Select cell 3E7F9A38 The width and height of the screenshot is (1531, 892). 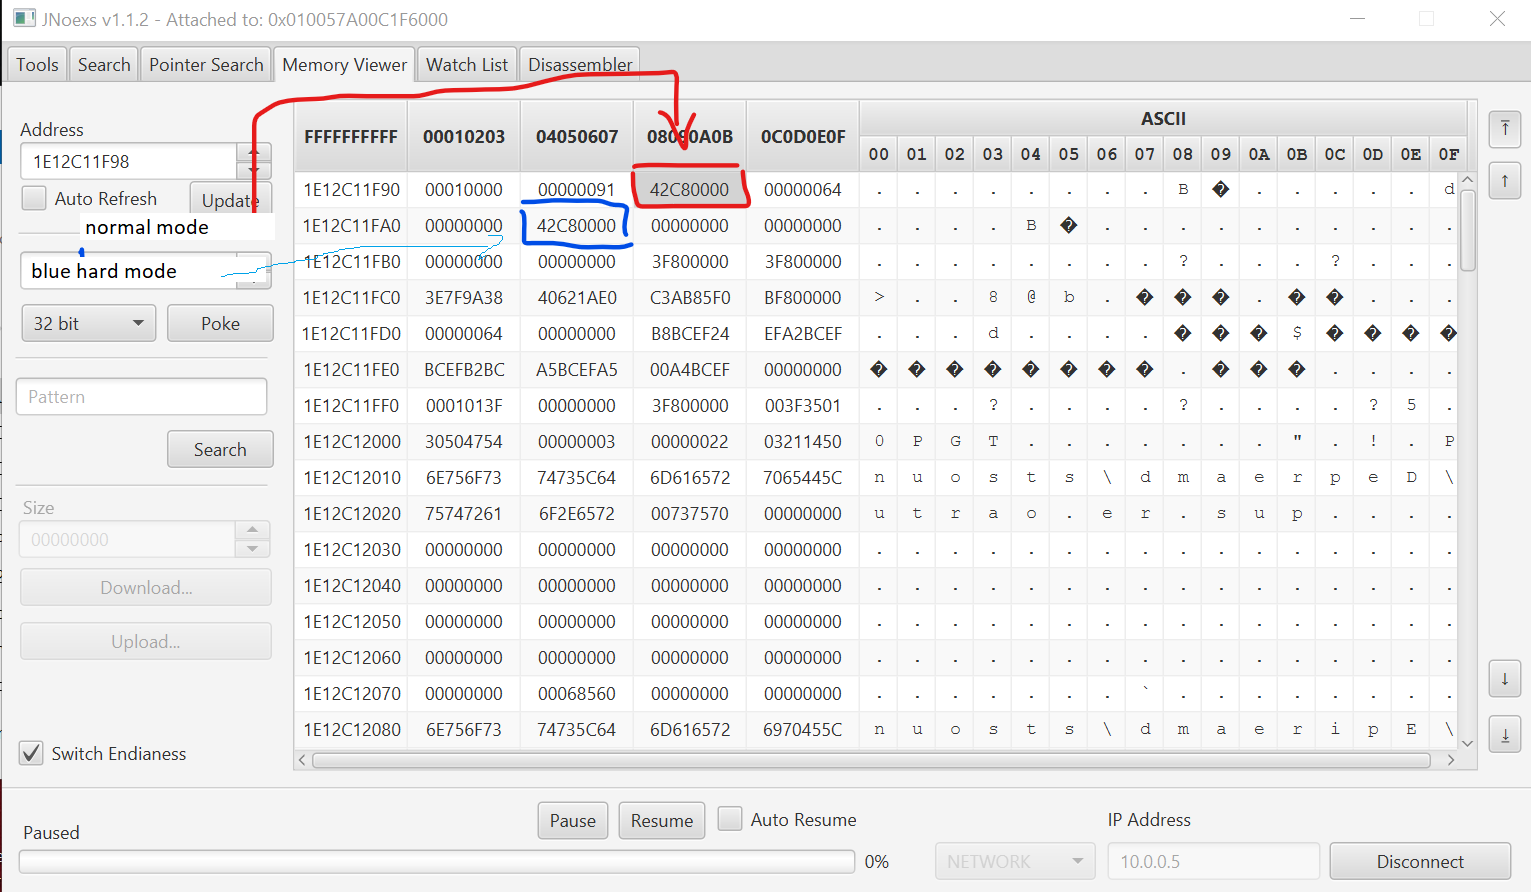[x=463, y=297]
